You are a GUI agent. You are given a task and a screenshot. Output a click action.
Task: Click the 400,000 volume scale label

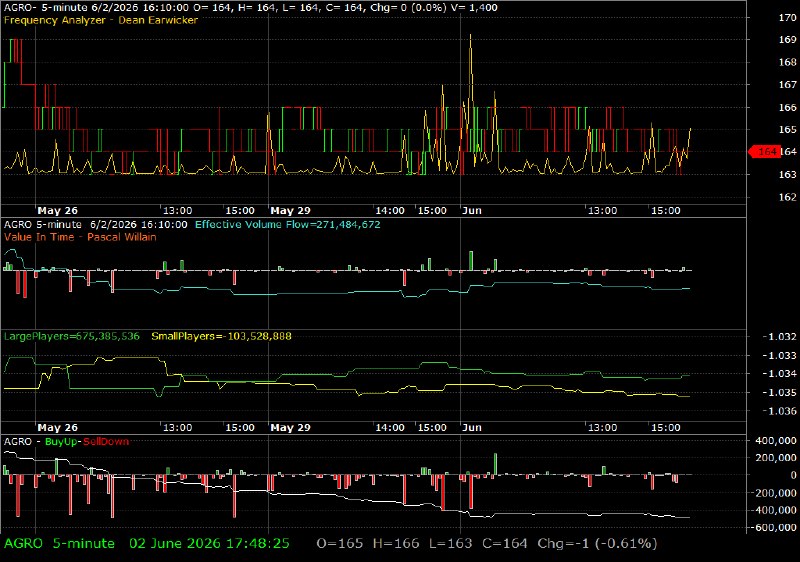click(774, 441)
